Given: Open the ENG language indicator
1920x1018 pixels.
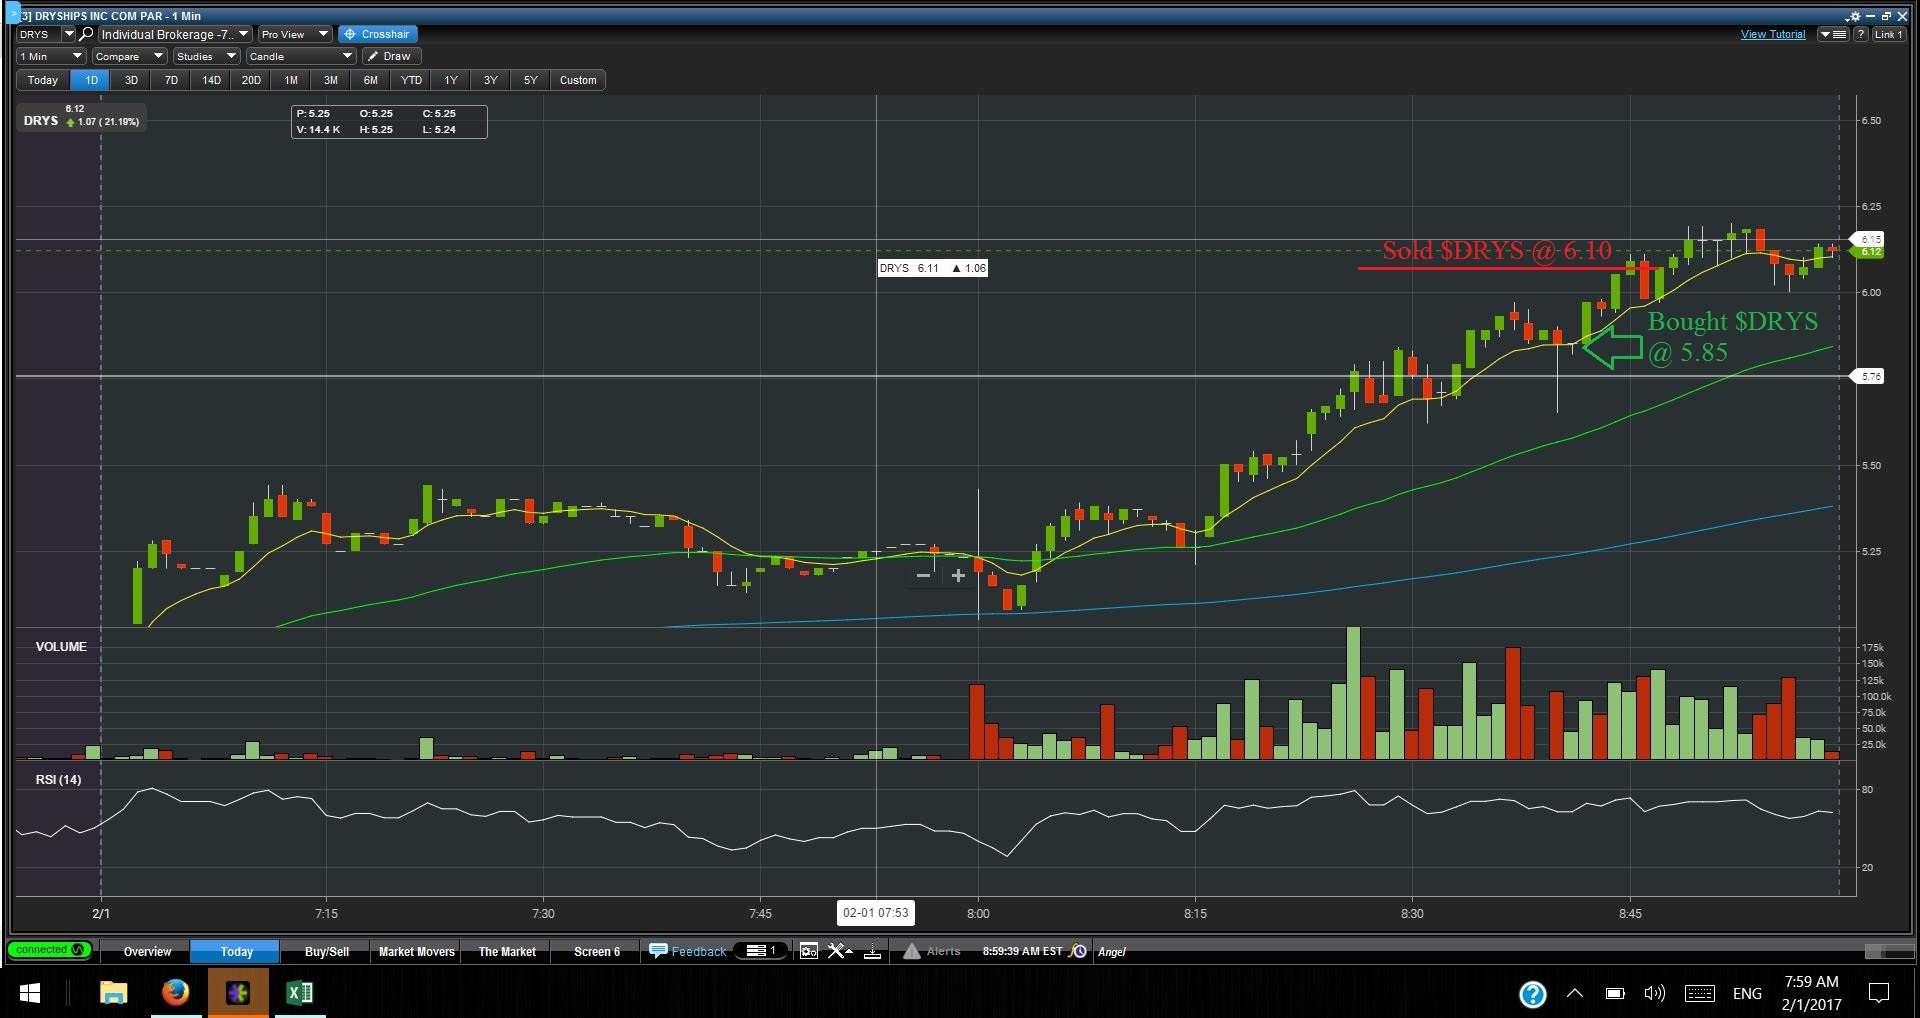Looking at the screenshot, I should coord(1747,993).
